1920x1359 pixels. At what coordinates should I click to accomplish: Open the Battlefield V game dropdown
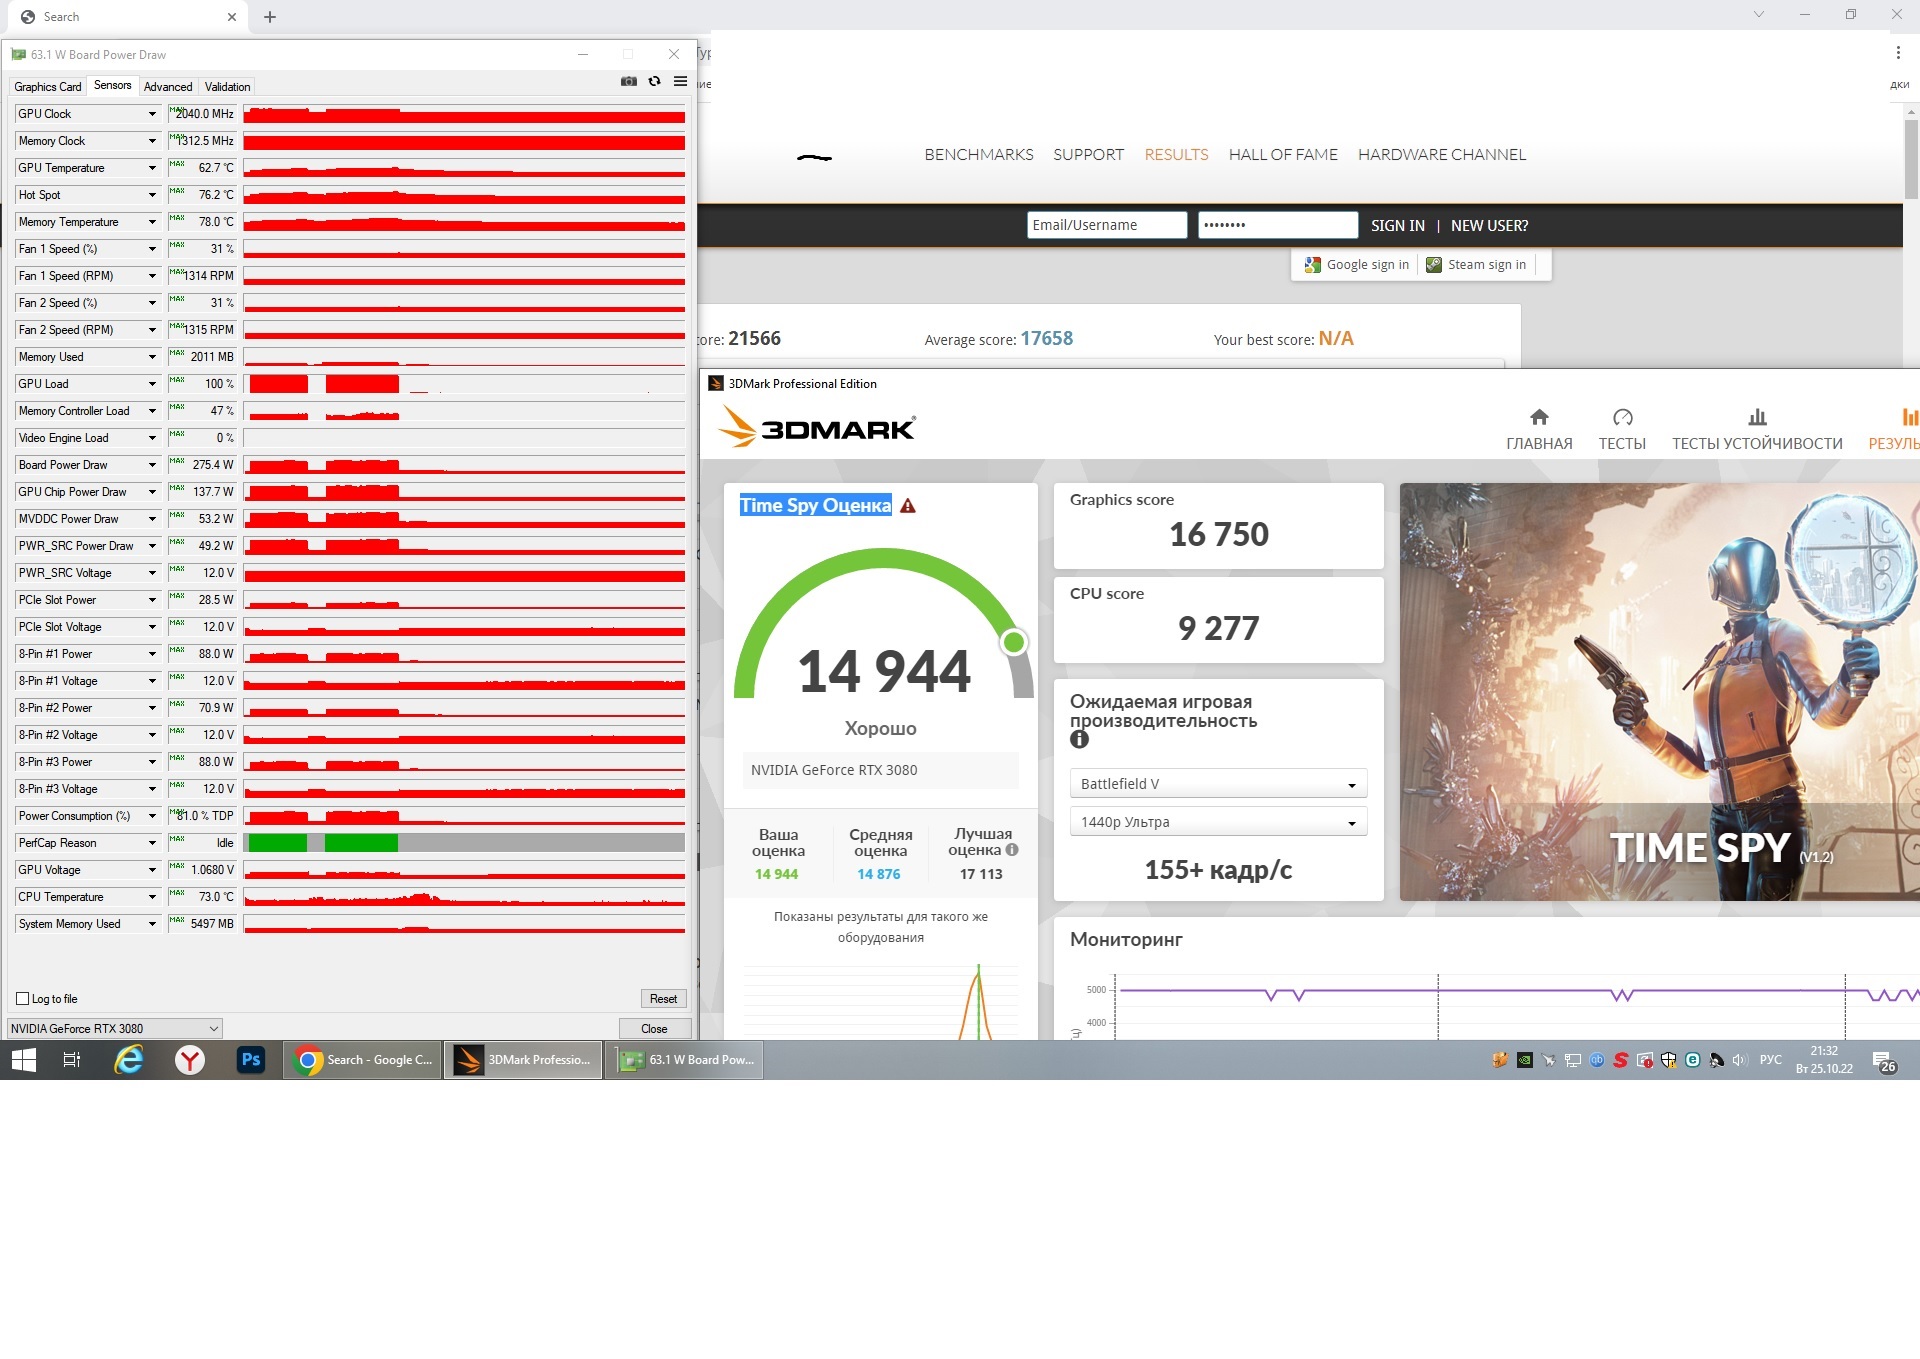(x=1218, y=784)
